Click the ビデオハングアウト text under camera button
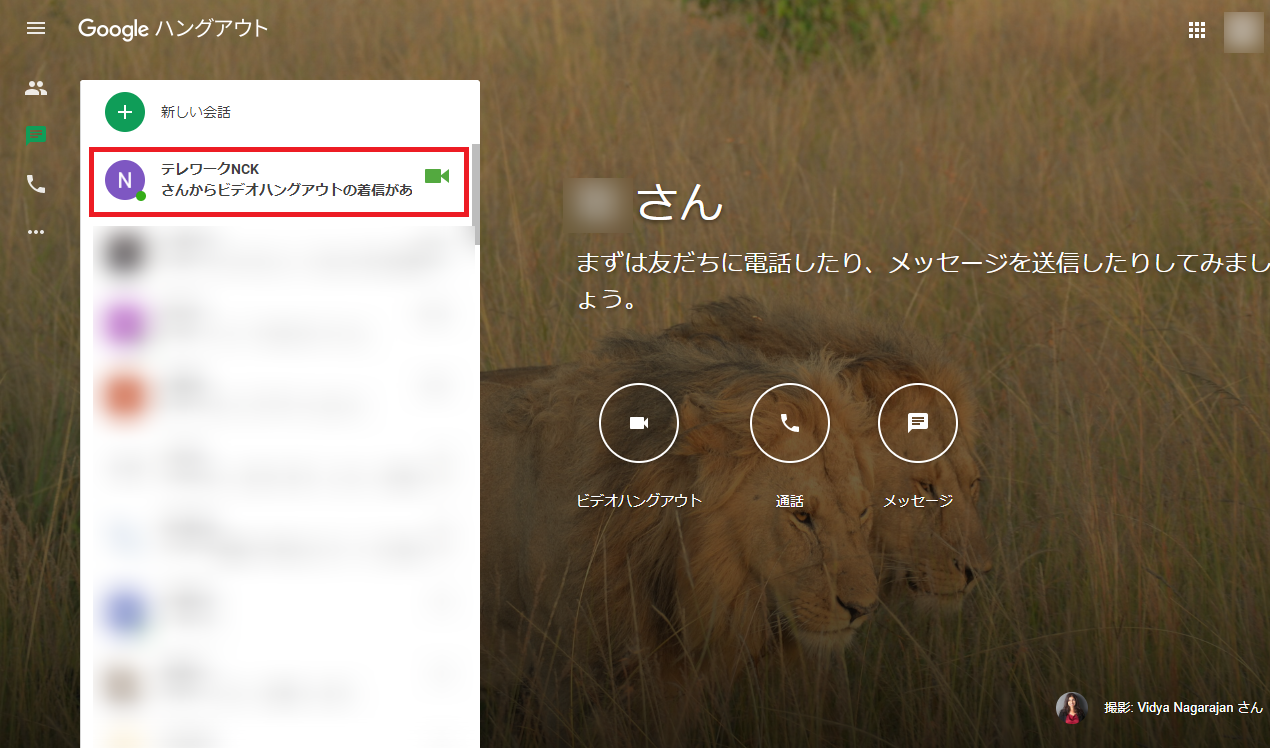Viewport: 1270px width, 748px height. (x=639, y=501)
